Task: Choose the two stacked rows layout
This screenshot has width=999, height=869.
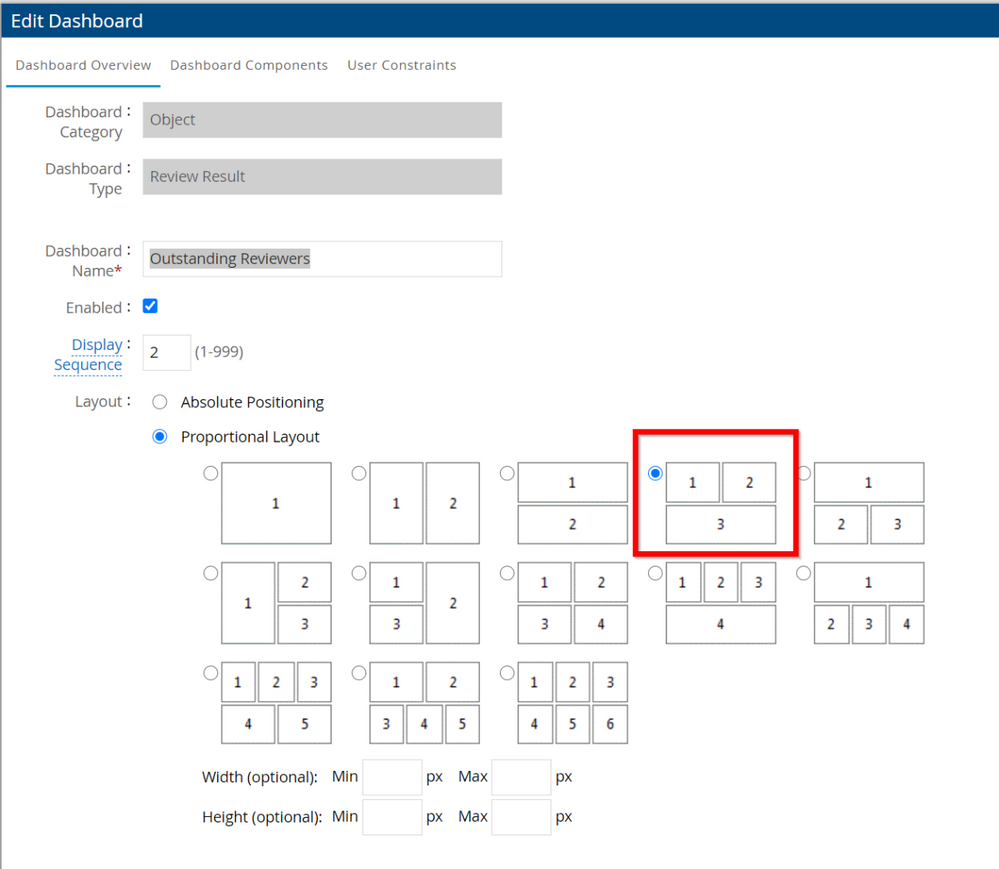Action: tap(507, 474)
